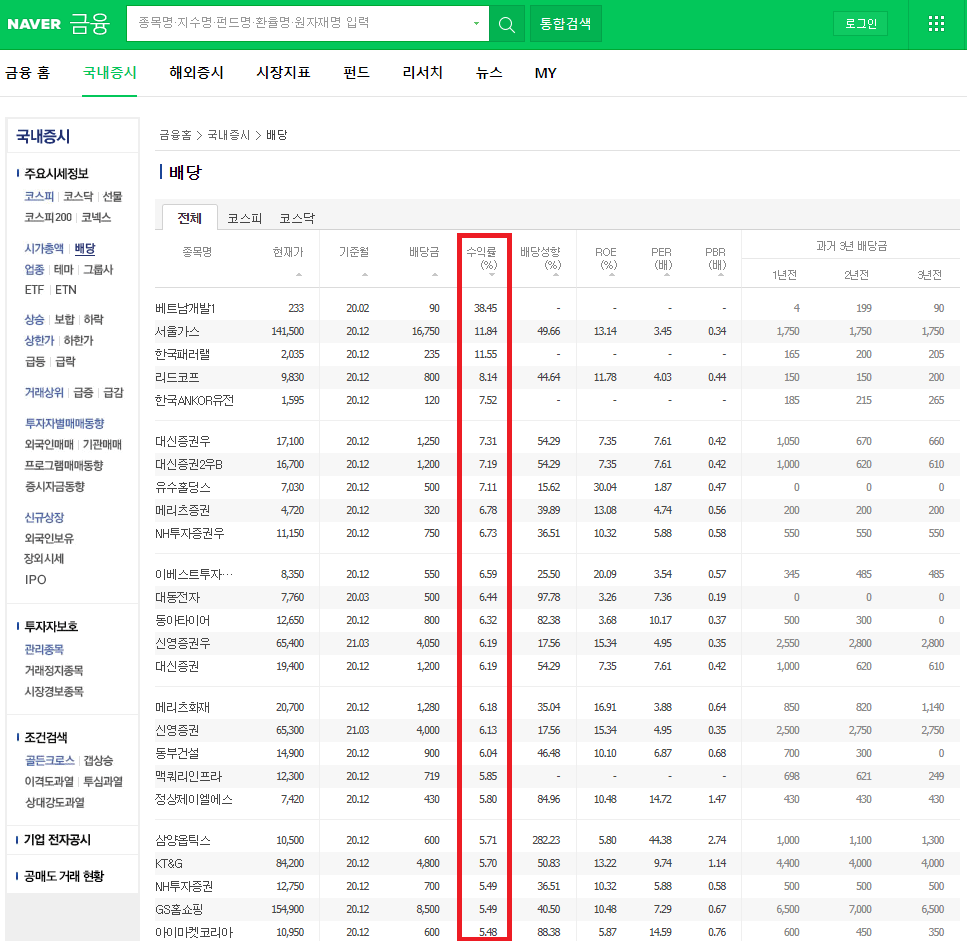Open the MY menu
Image resolution: width=967 pixels, height=941 pixels.
click(x=545, y=73)
